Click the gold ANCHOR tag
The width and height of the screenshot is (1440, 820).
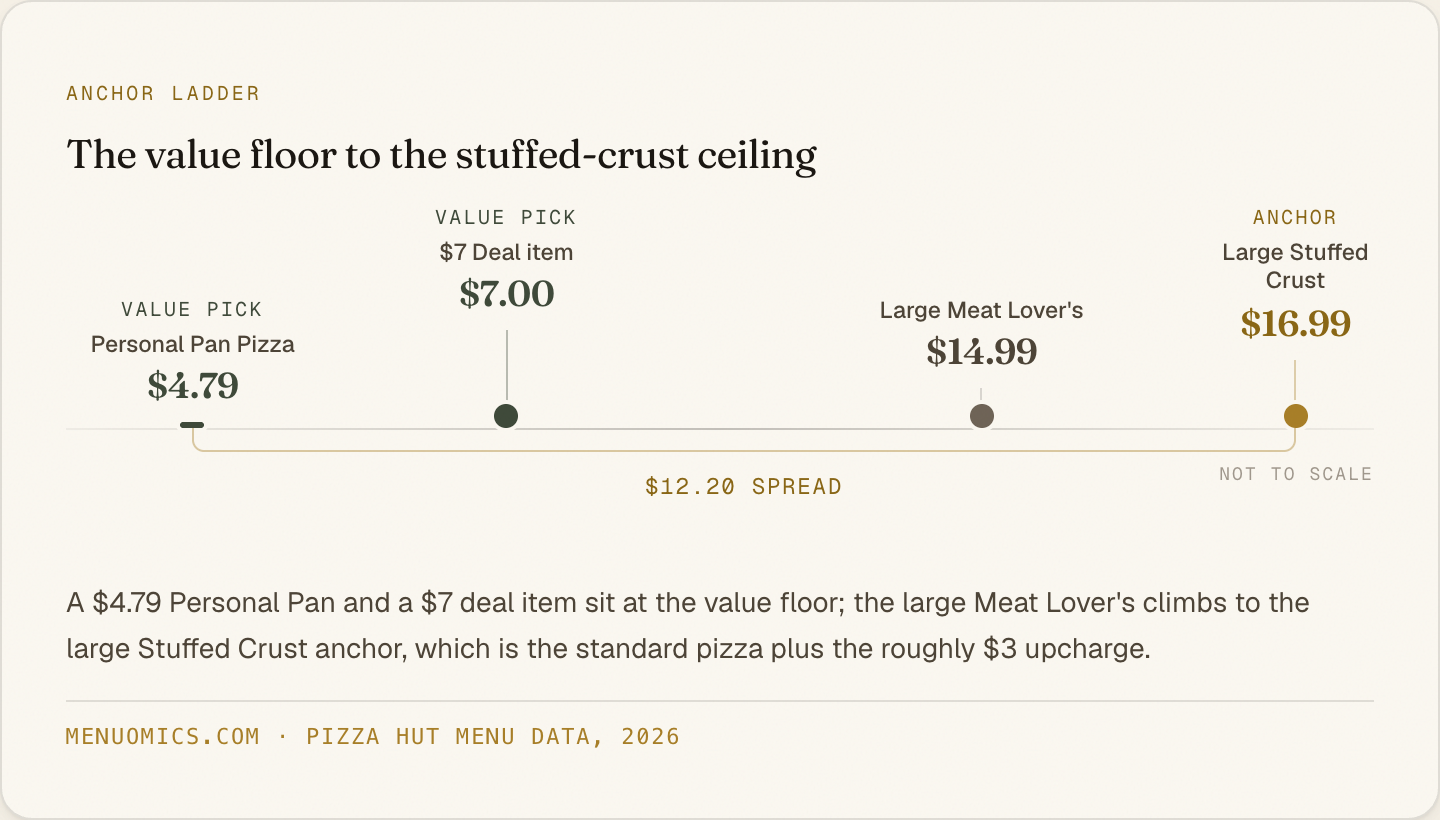click(1295, 218)
